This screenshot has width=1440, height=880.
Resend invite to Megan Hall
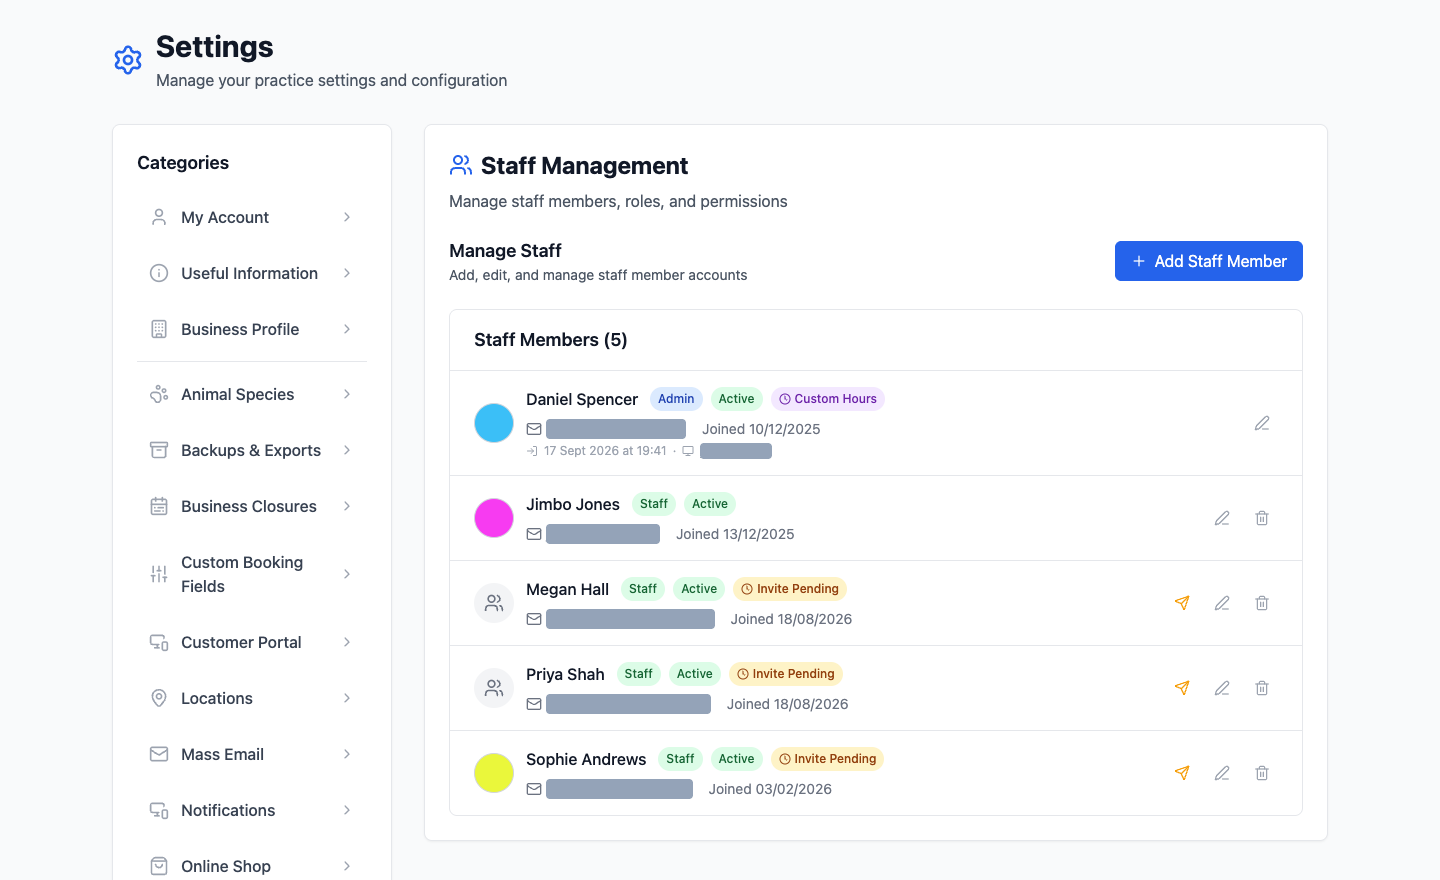1182,603
